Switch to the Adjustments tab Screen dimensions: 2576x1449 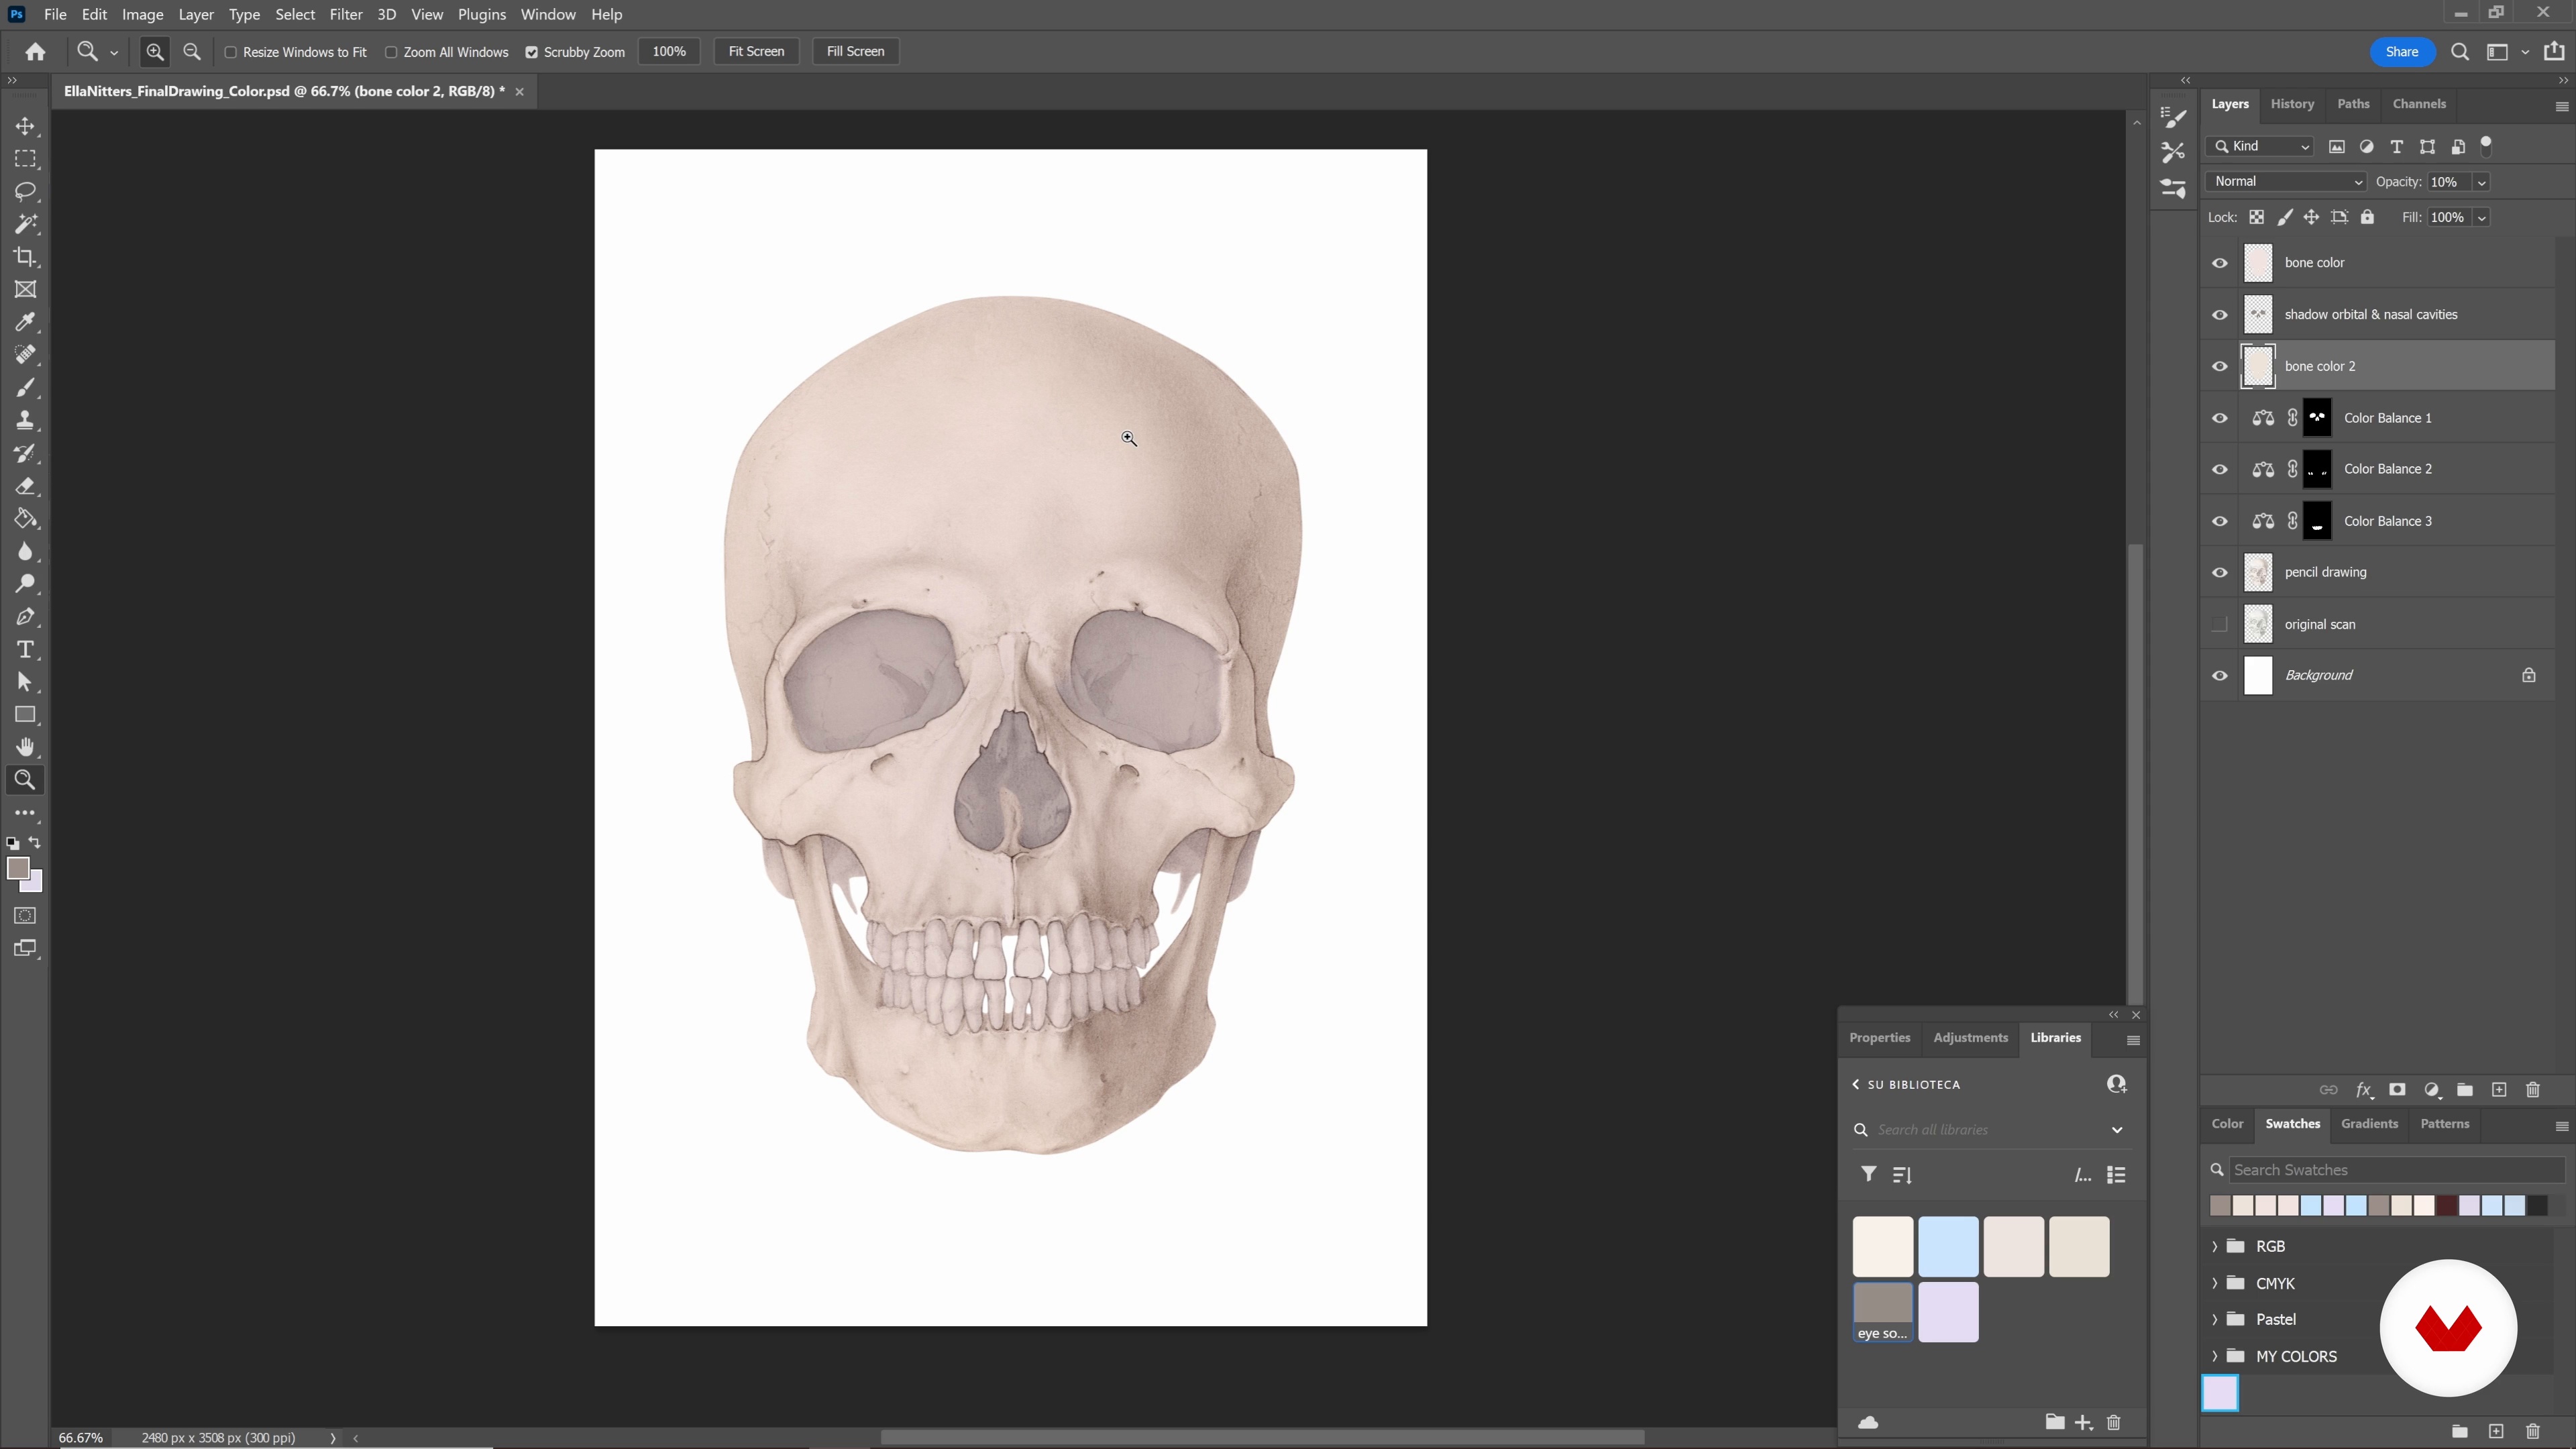[1970, 1038]
